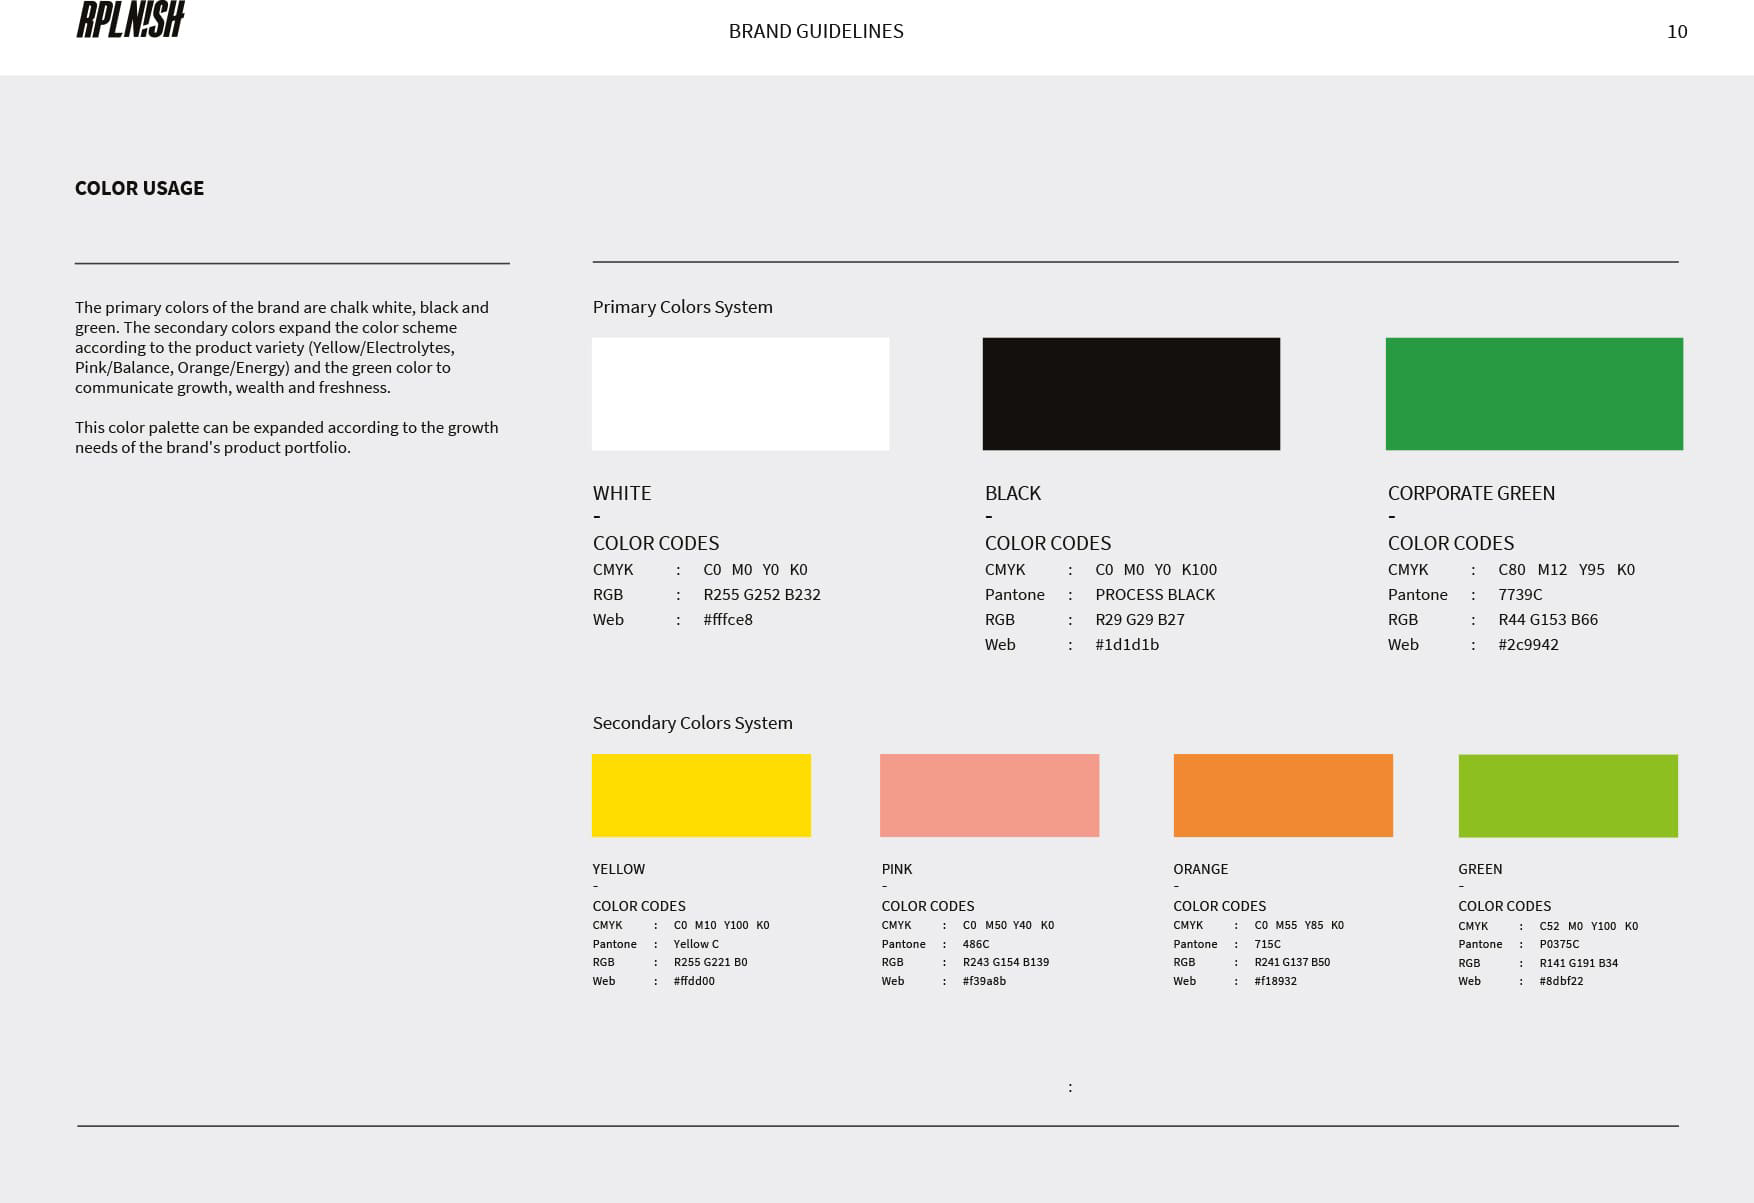
Task: Select the black primary color swatch
Action: [x=1131, y=392]
